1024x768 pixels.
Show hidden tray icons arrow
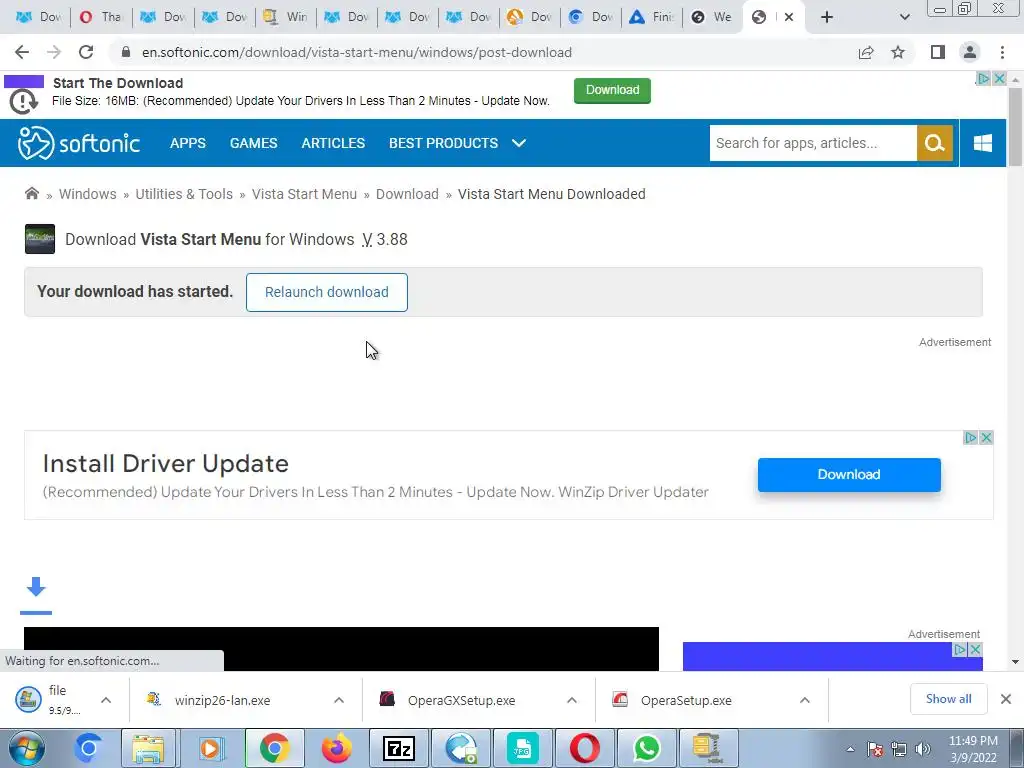point(850,749)
